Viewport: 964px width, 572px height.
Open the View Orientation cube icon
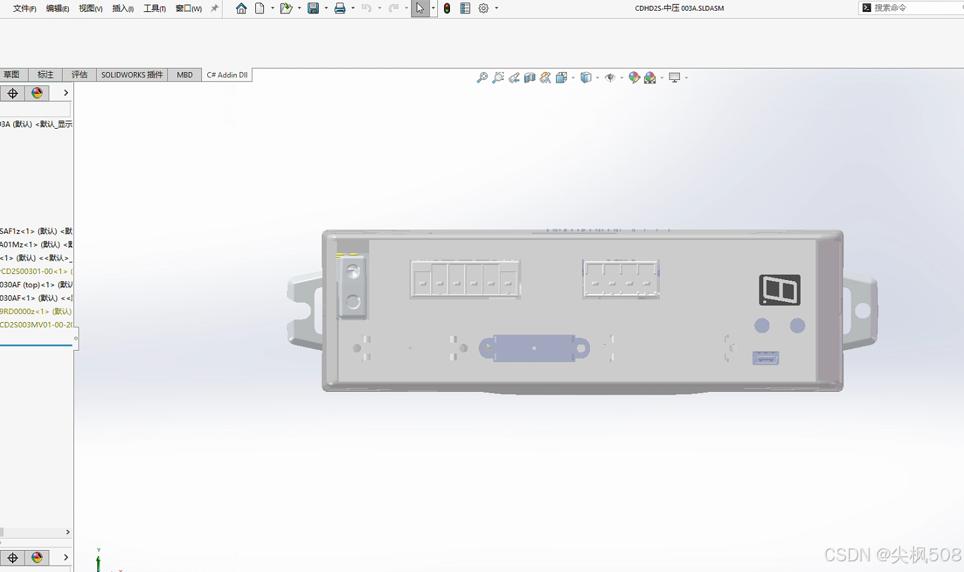click(x=561, y=77)
